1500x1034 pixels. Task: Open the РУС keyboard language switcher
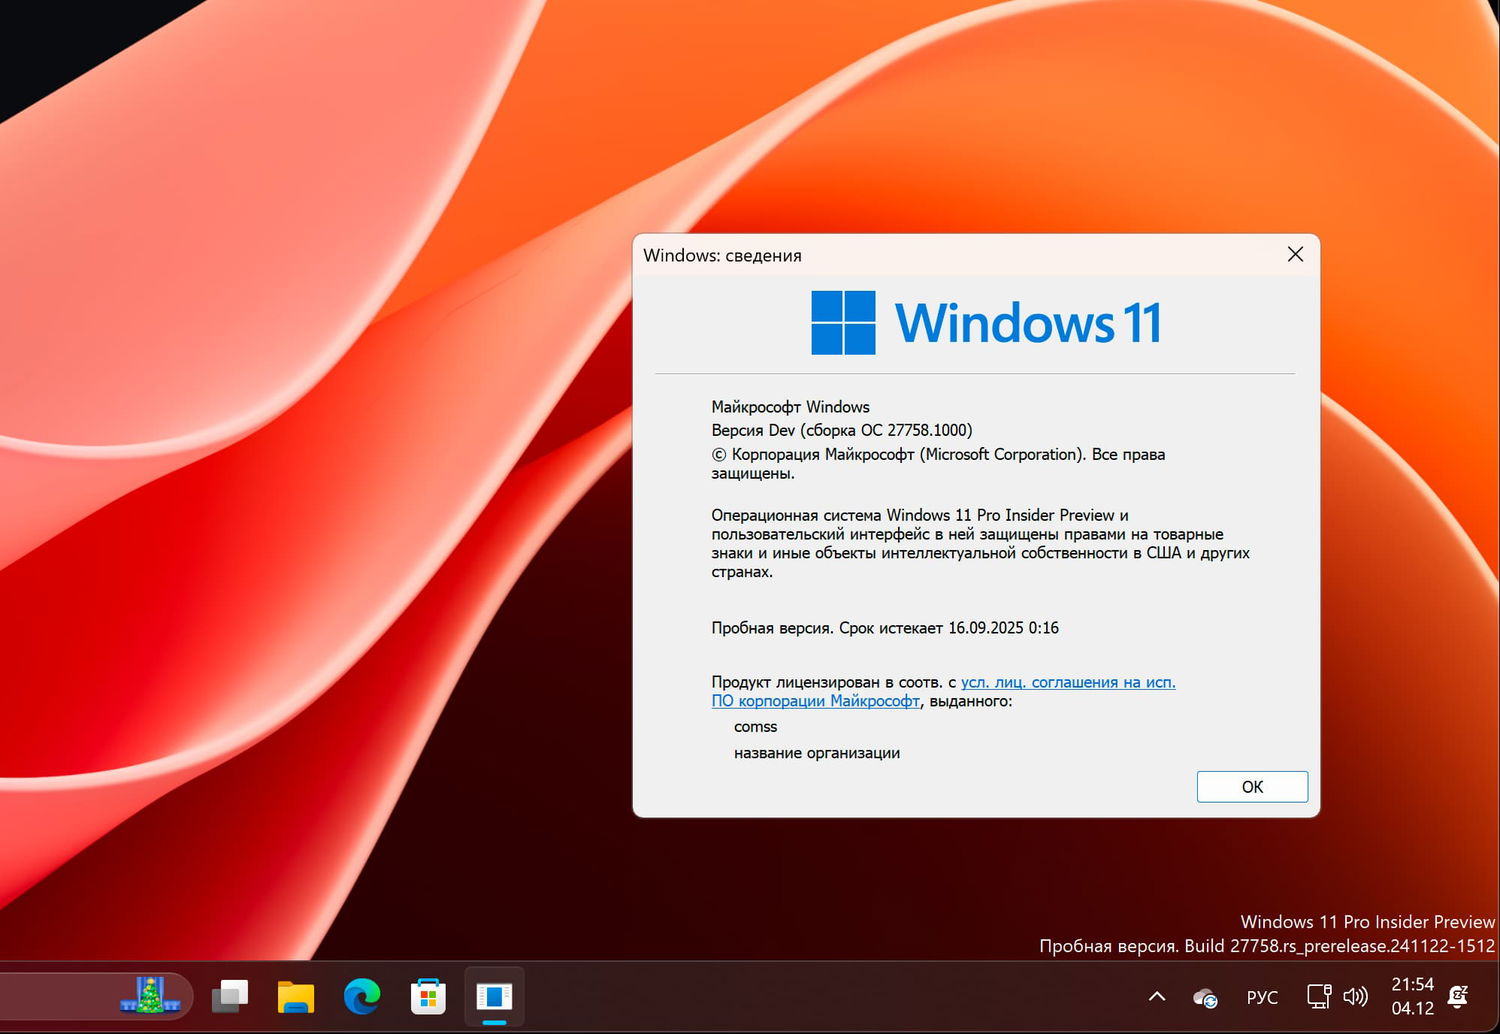pyautogui.click(x=1262, y=997)
